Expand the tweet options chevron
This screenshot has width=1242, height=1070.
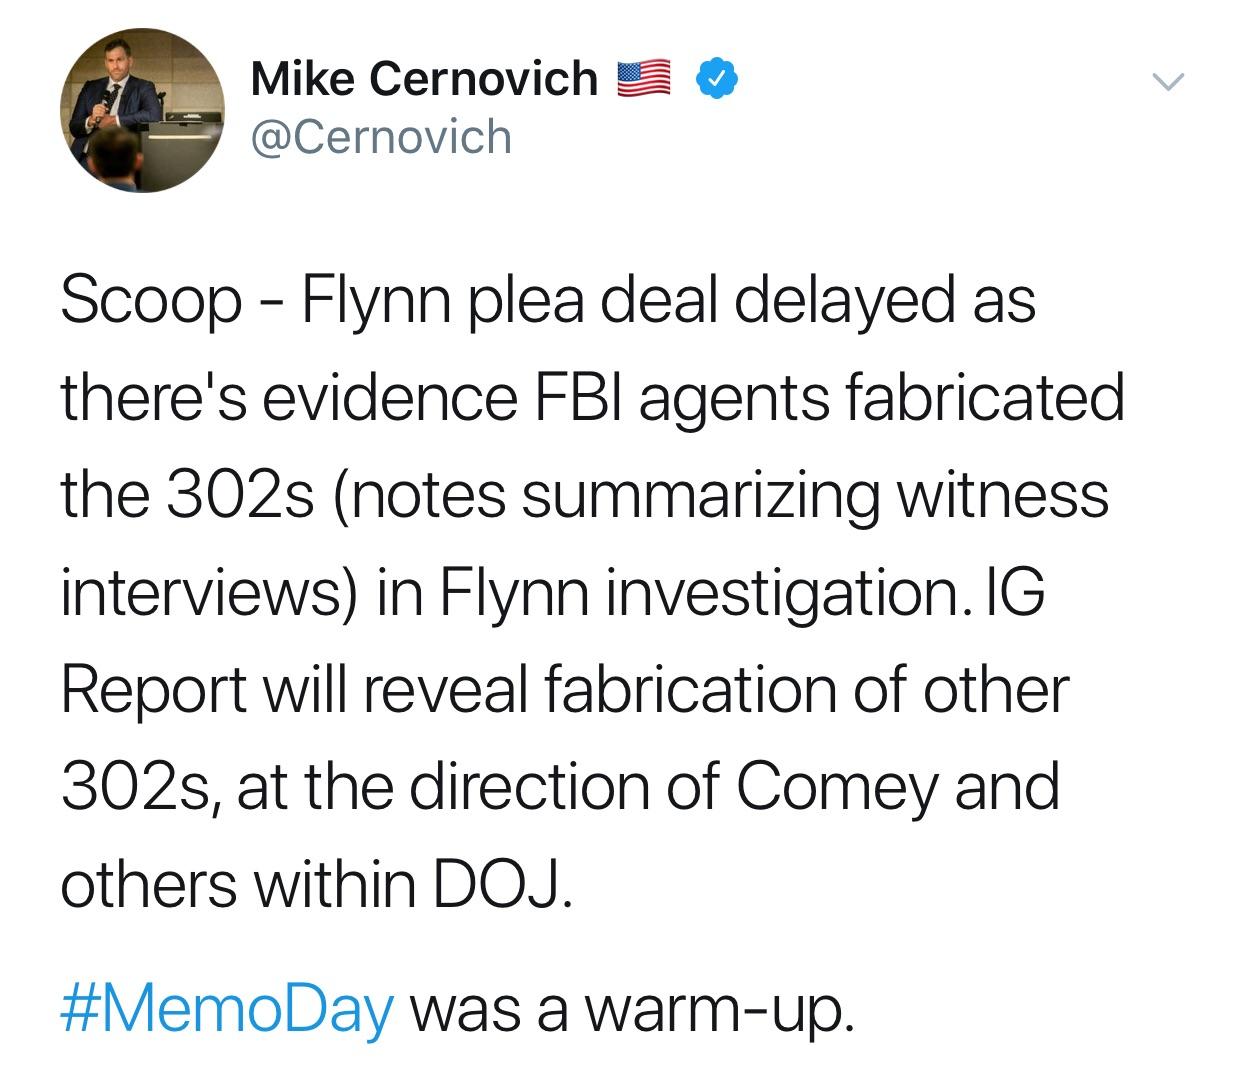[x=1168, y=80]
